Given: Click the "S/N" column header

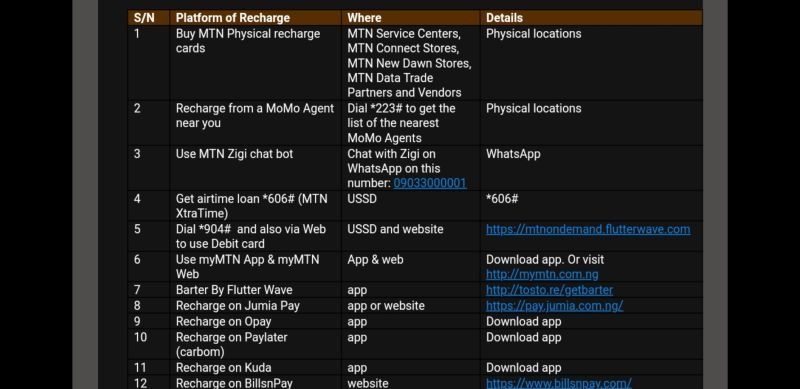Looking at the screenshot, I should pyautogui.click(x=148, y=17).
